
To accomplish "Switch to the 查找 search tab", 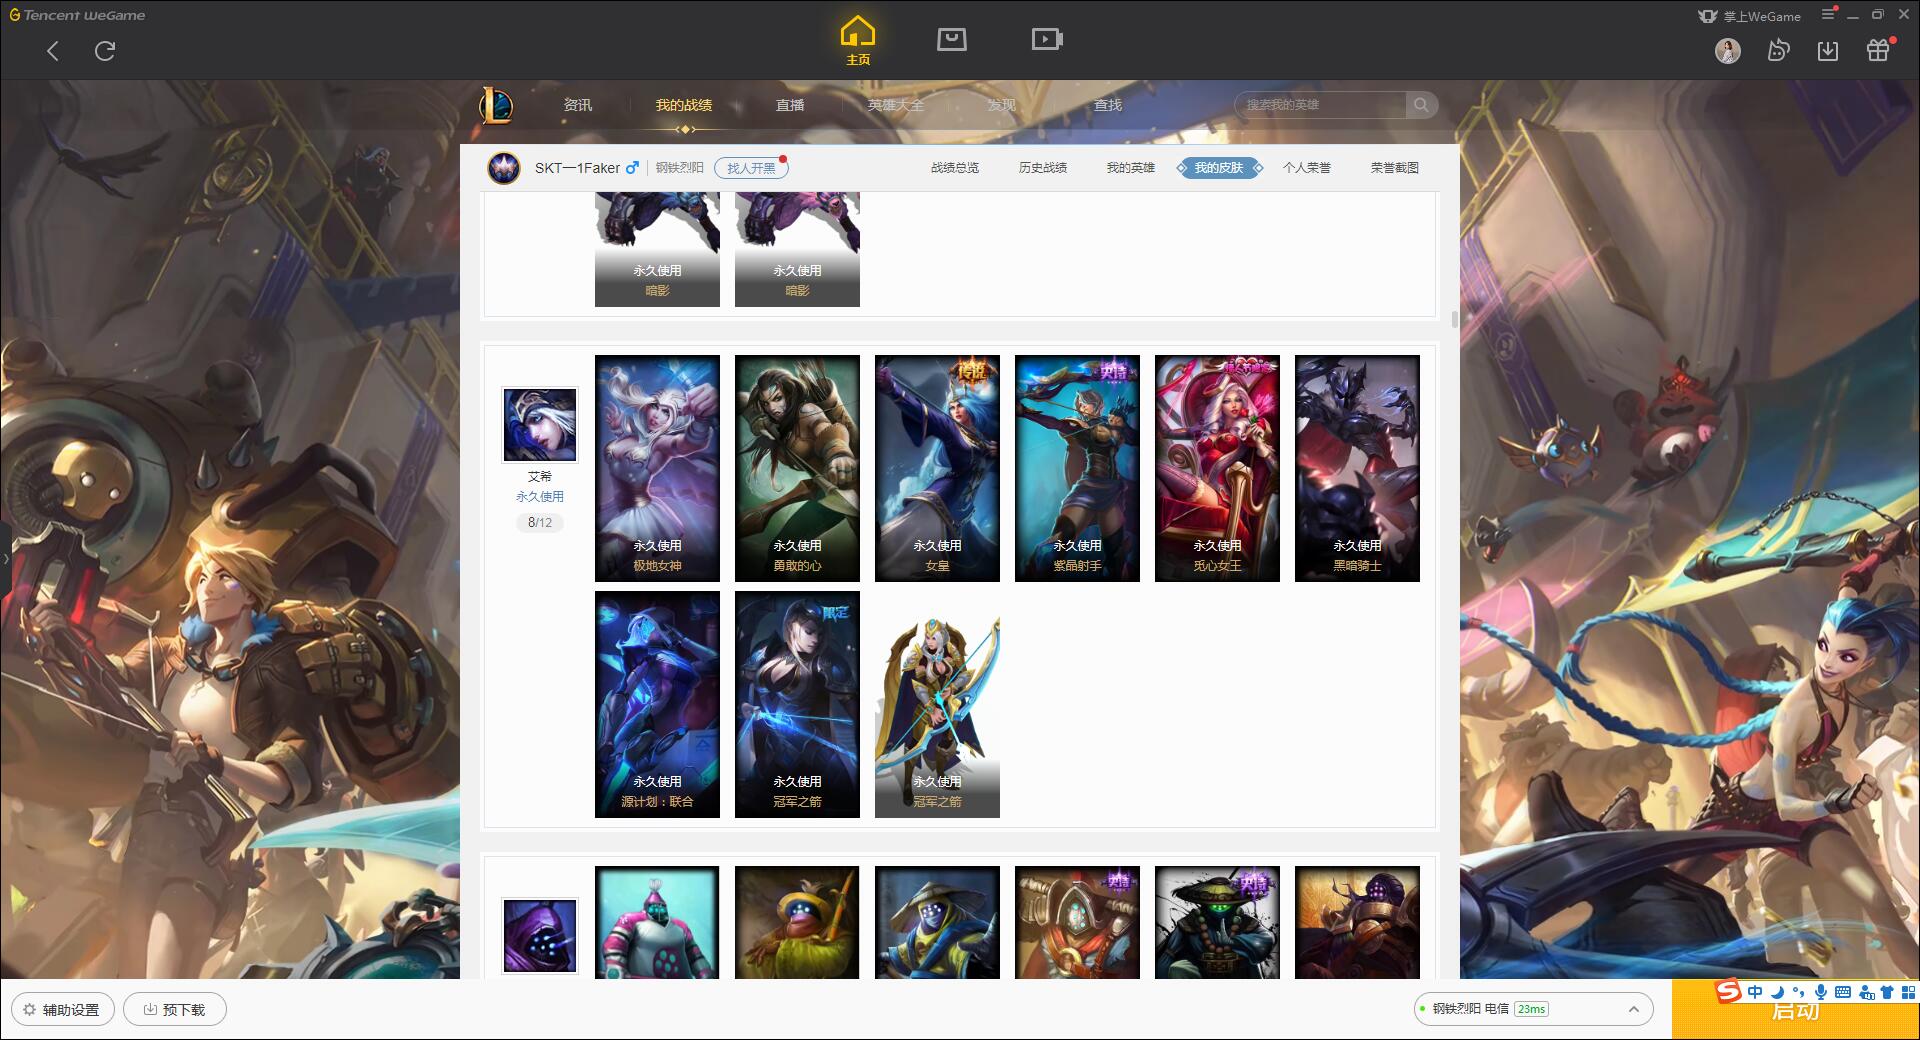I will pos(1107,105).
